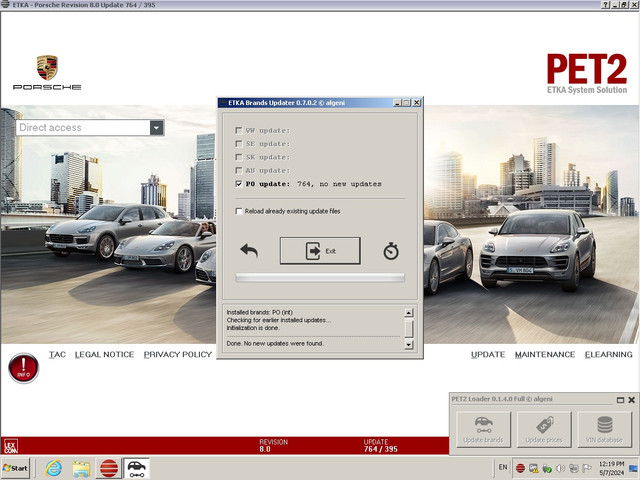Open the ELEARNING link
This screenshot has width=640, height=480.
tap(609, 354)
